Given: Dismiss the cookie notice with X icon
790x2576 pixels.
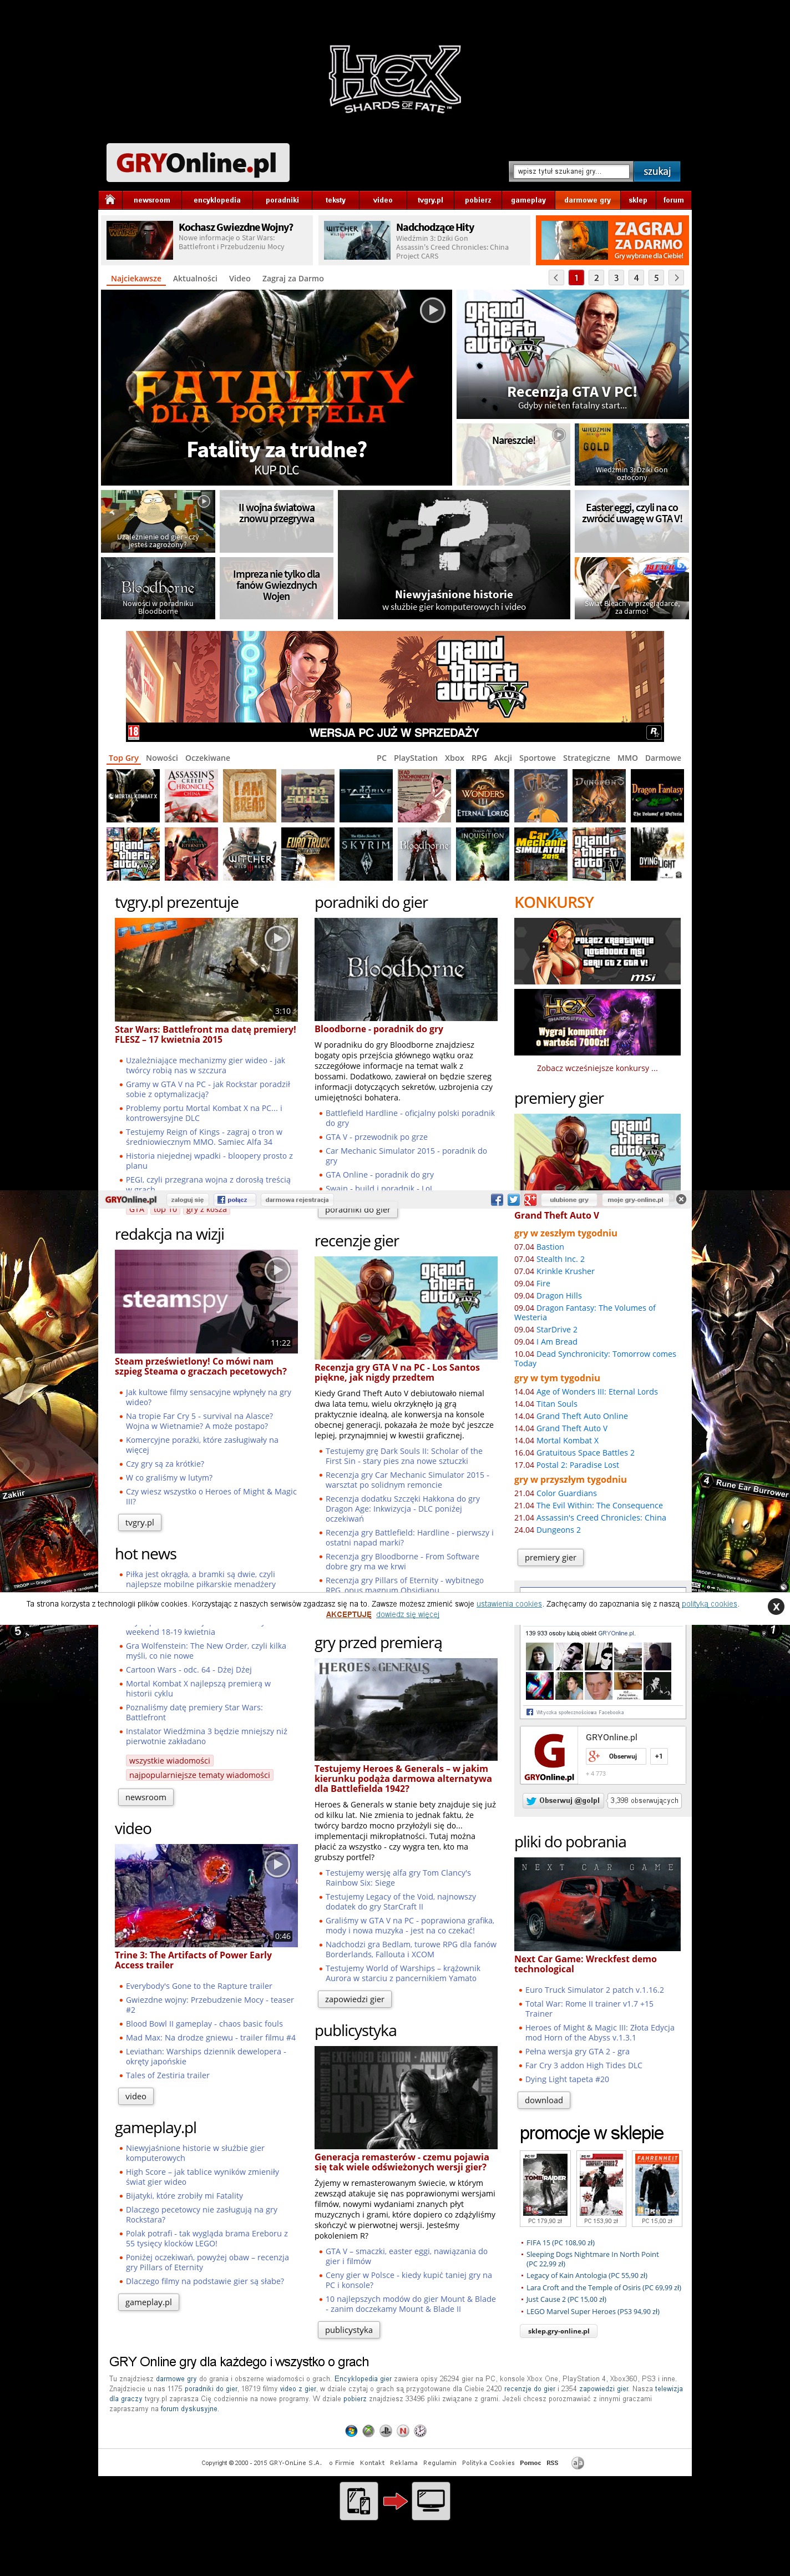Looking at the screenshot, I should (x=775, y=1606).
